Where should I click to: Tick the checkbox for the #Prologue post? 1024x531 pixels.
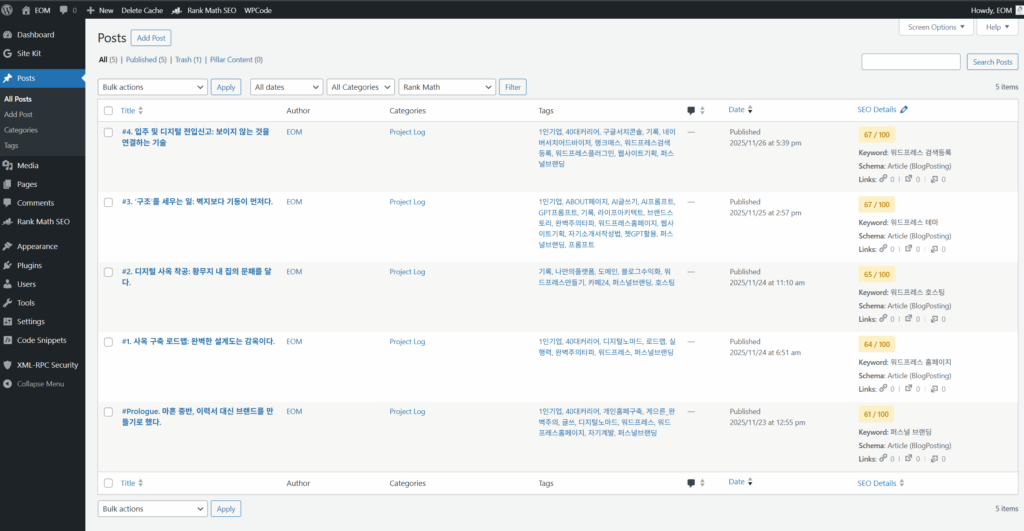pyautogui.click(x=109, y=412)
